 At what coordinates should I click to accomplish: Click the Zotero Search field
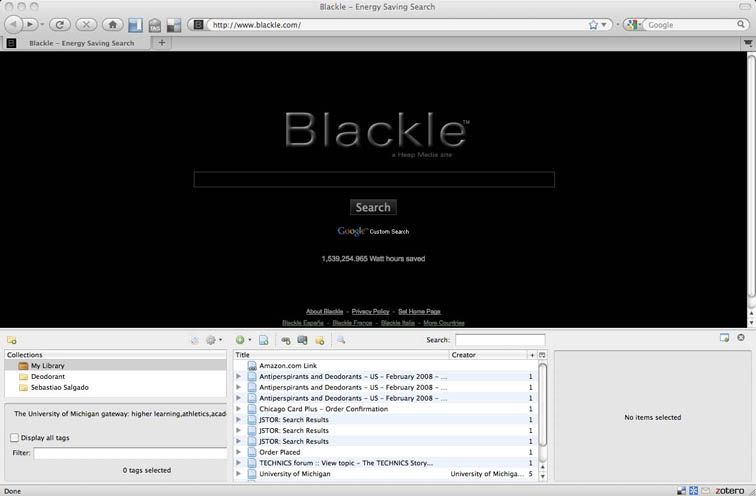[x=500, y=340]
